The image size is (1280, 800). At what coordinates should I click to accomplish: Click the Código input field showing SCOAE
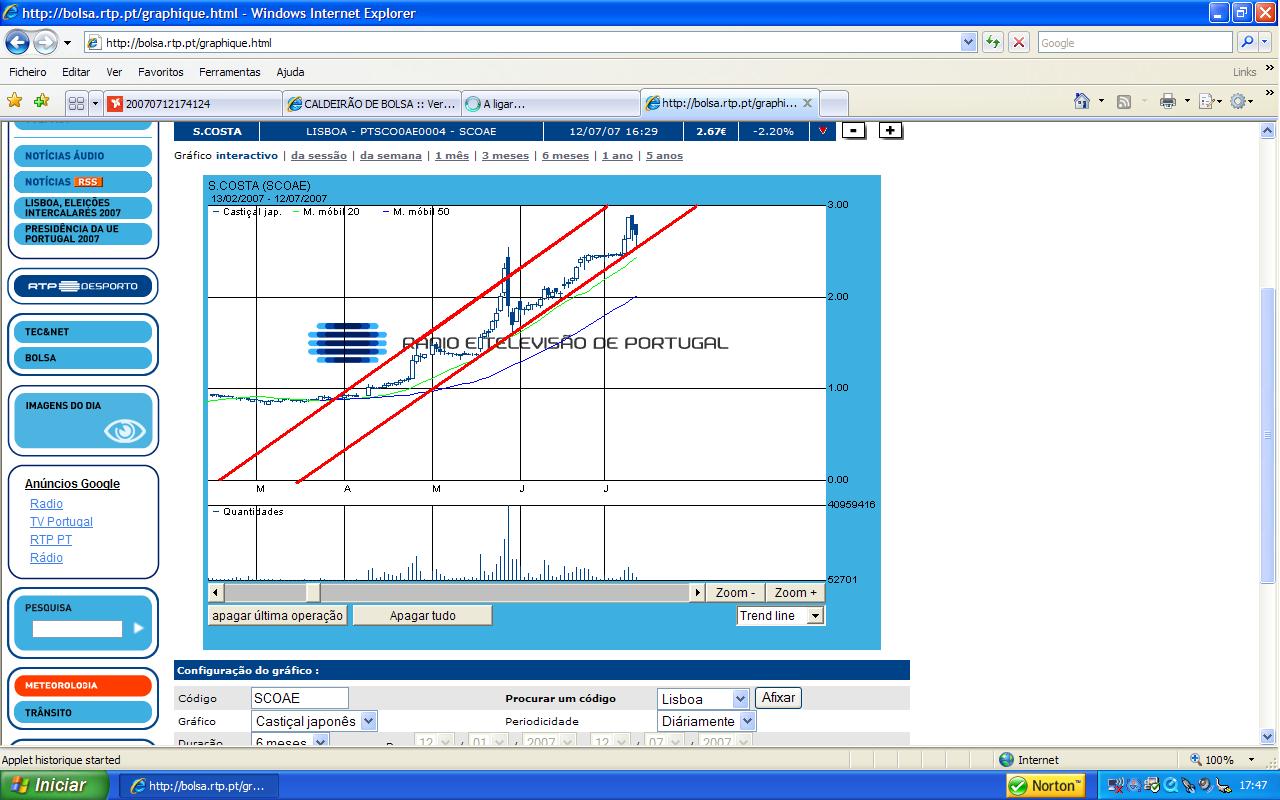click(x=300, y=698)
